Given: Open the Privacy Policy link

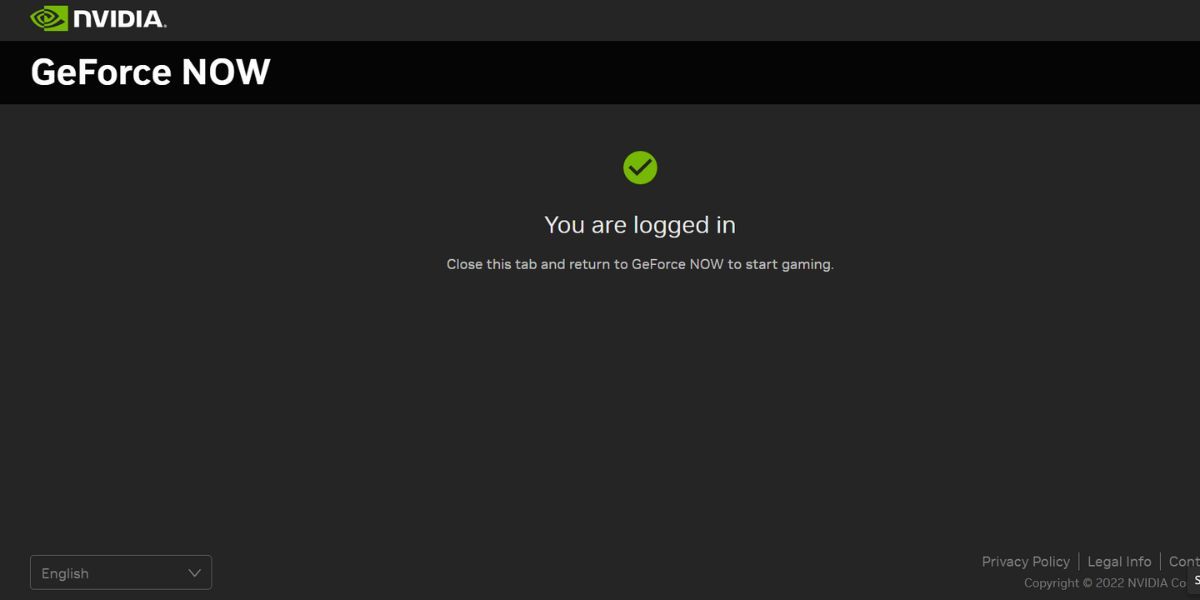Looking at the screenshot, I should pyautogui.click(x=1025, y=562).
